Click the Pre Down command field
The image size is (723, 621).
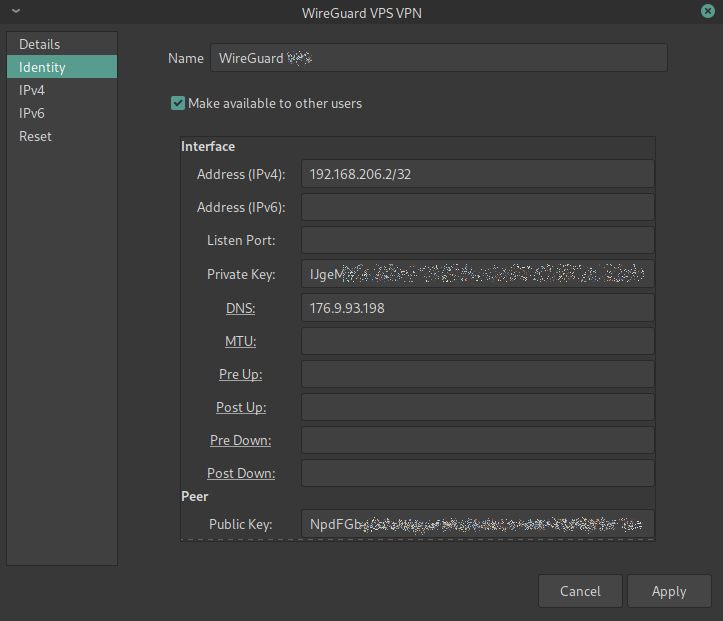[478, 440]
